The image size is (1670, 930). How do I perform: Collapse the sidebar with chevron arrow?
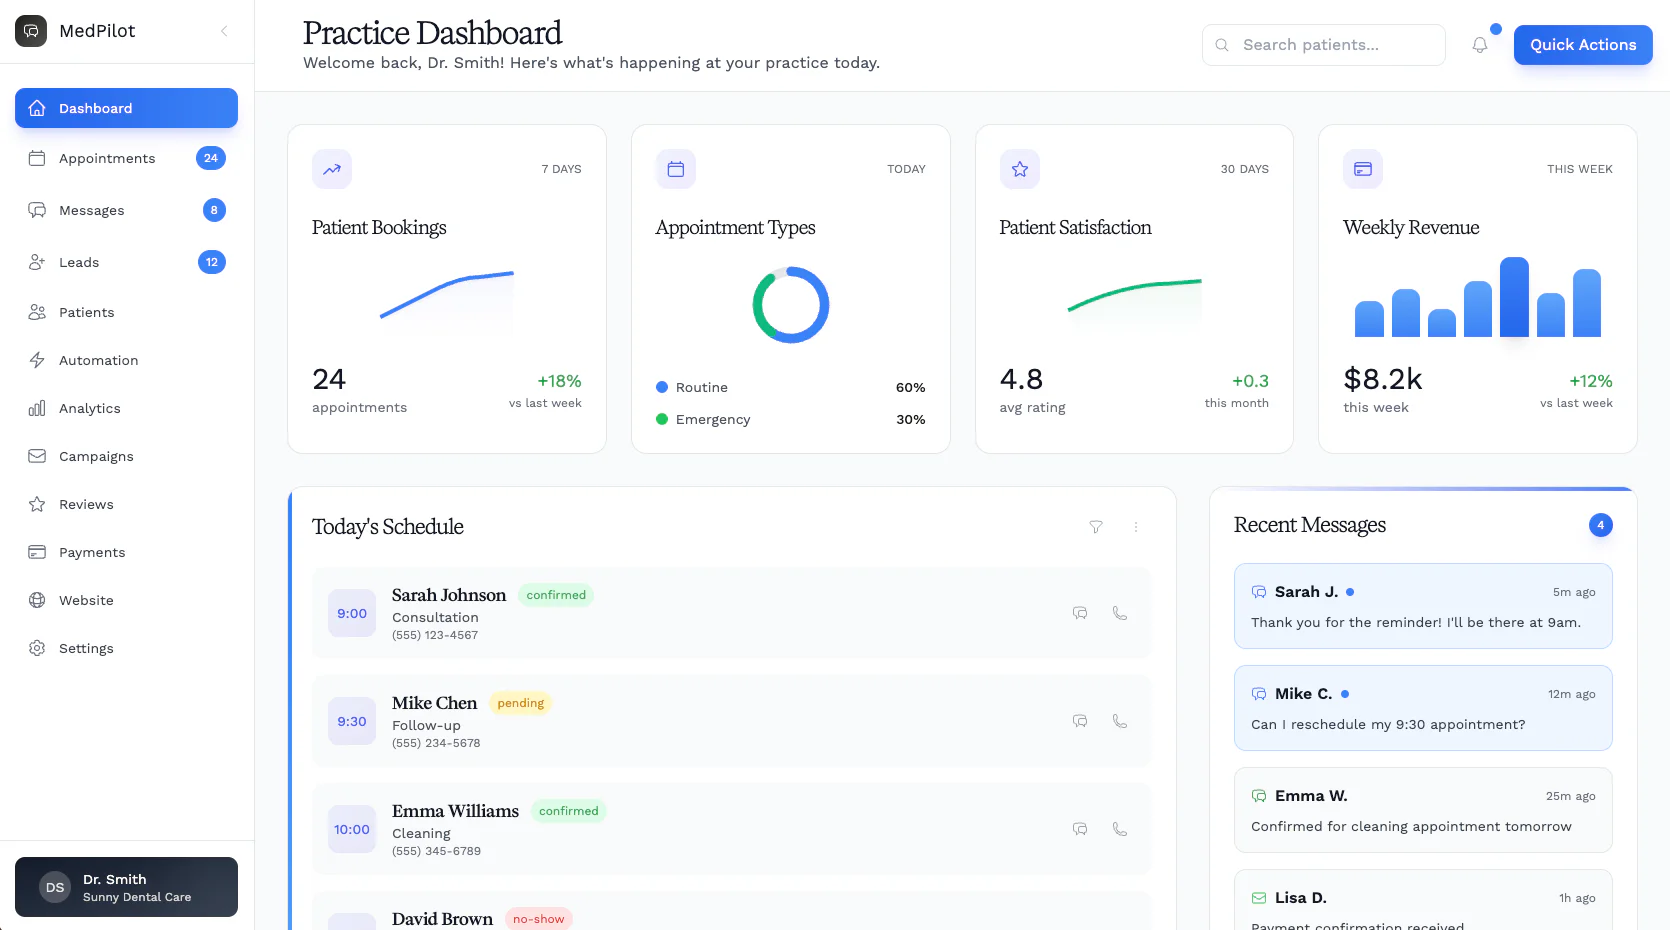pyautogui.click(x=224, y=31)
